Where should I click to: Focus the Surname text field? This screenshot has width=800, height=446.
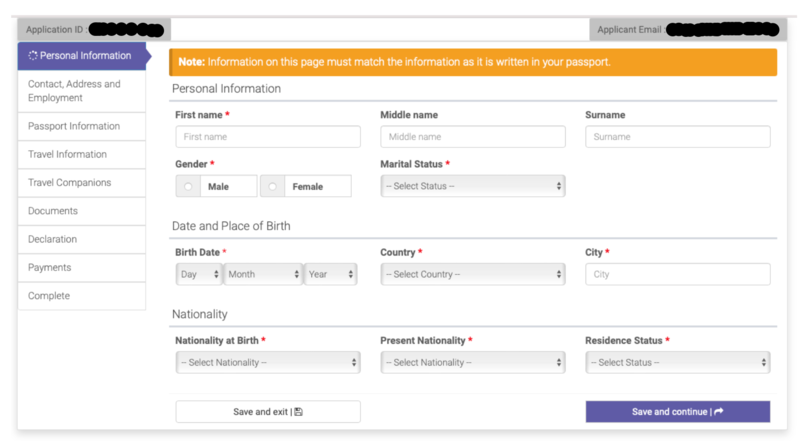click(x=677, y=137)
